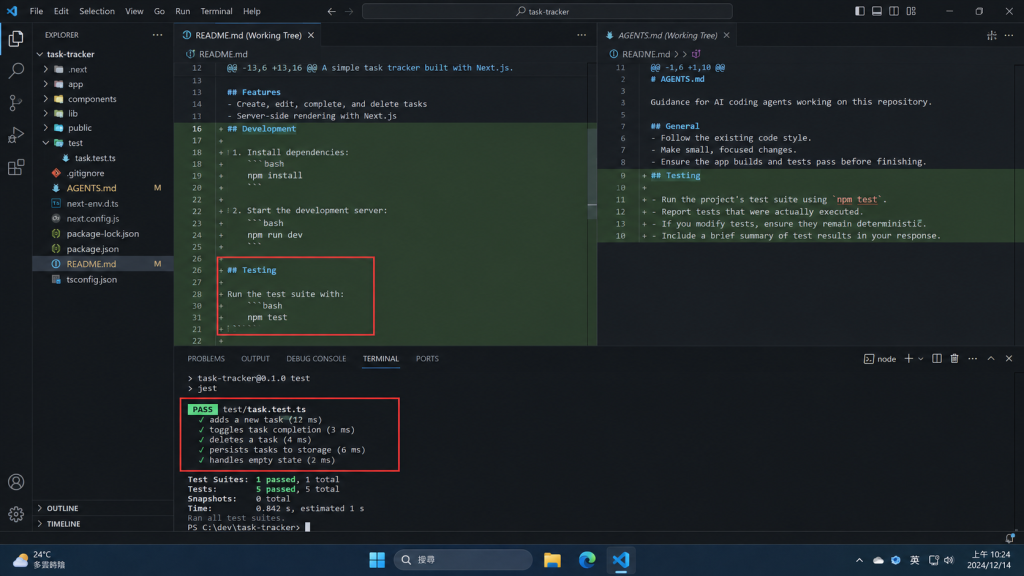This screenshot has height=576, width=1024.
Task: Close the AGENTS.md (Working Tree) tab
Action: pyautogui.click(x=726, y=35)
